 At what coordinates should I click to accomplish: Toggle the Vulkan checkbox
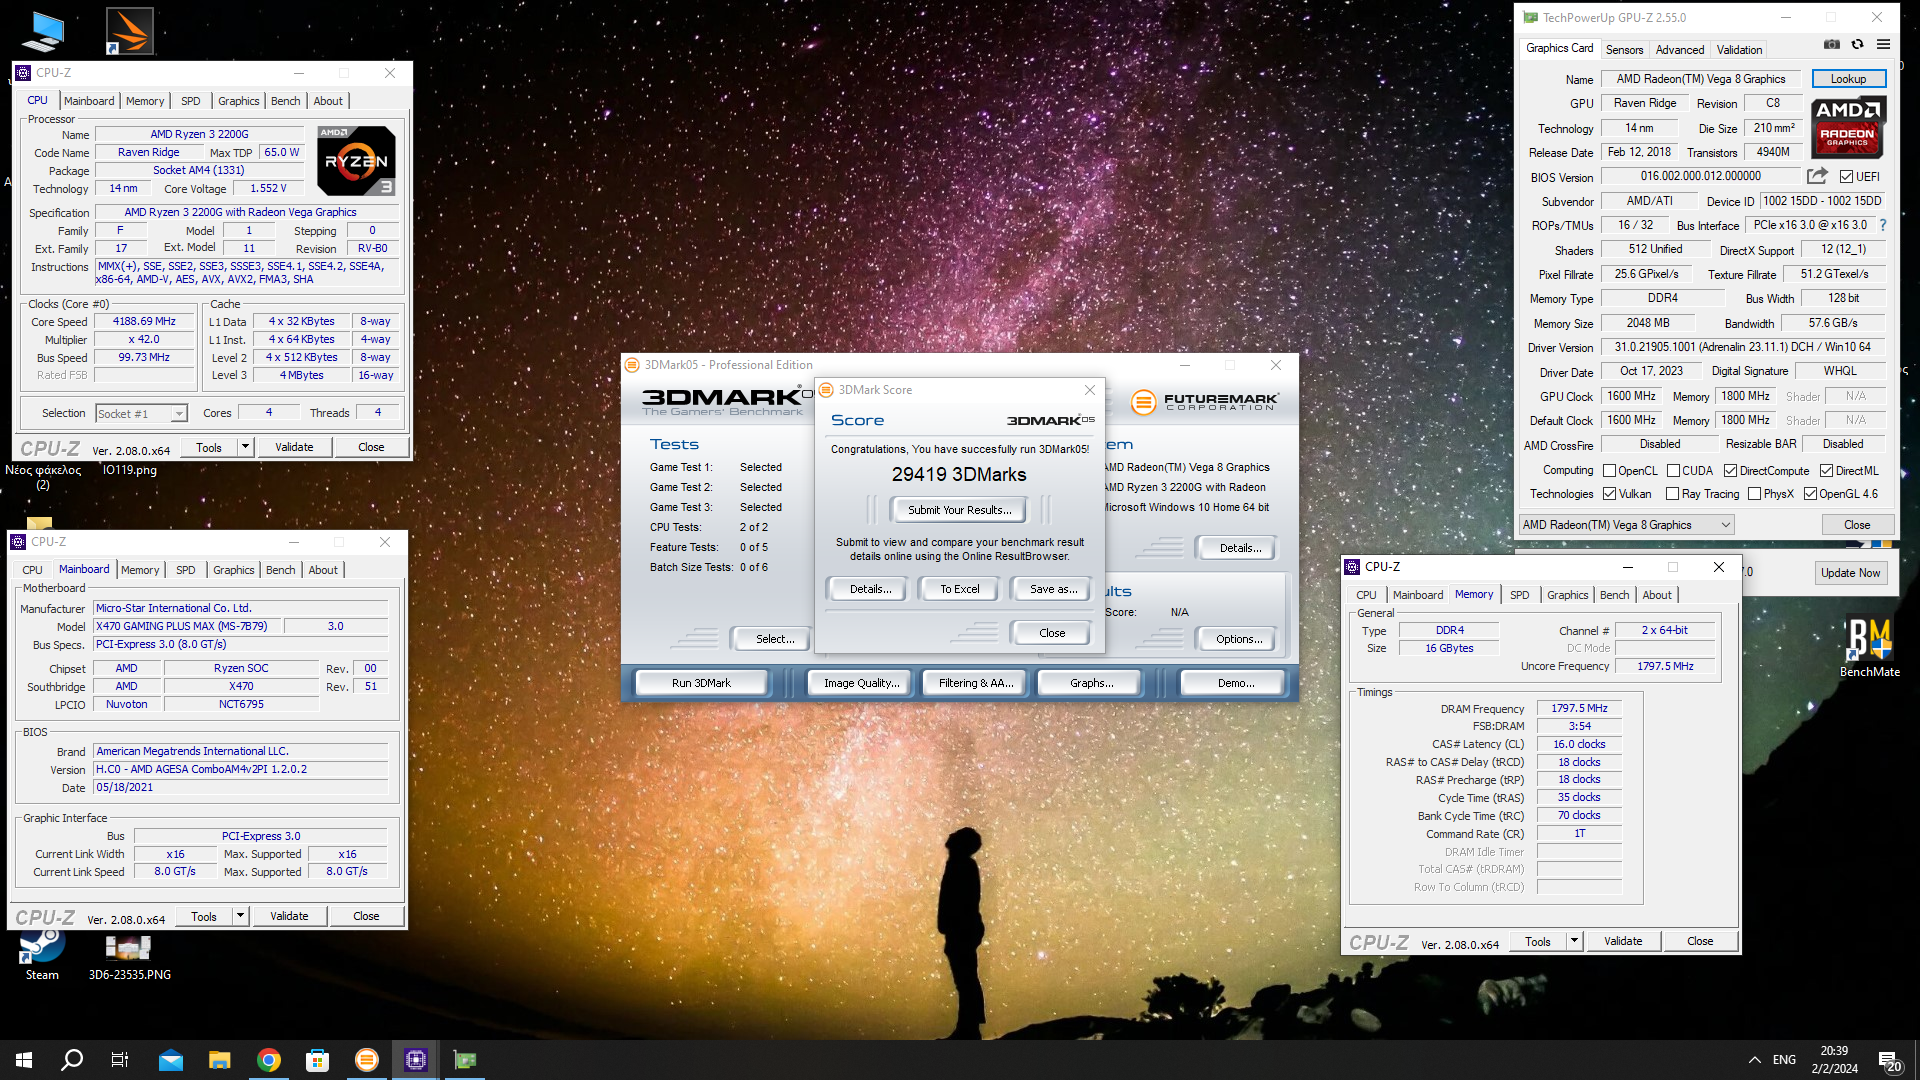click(x=1609, y=494)
